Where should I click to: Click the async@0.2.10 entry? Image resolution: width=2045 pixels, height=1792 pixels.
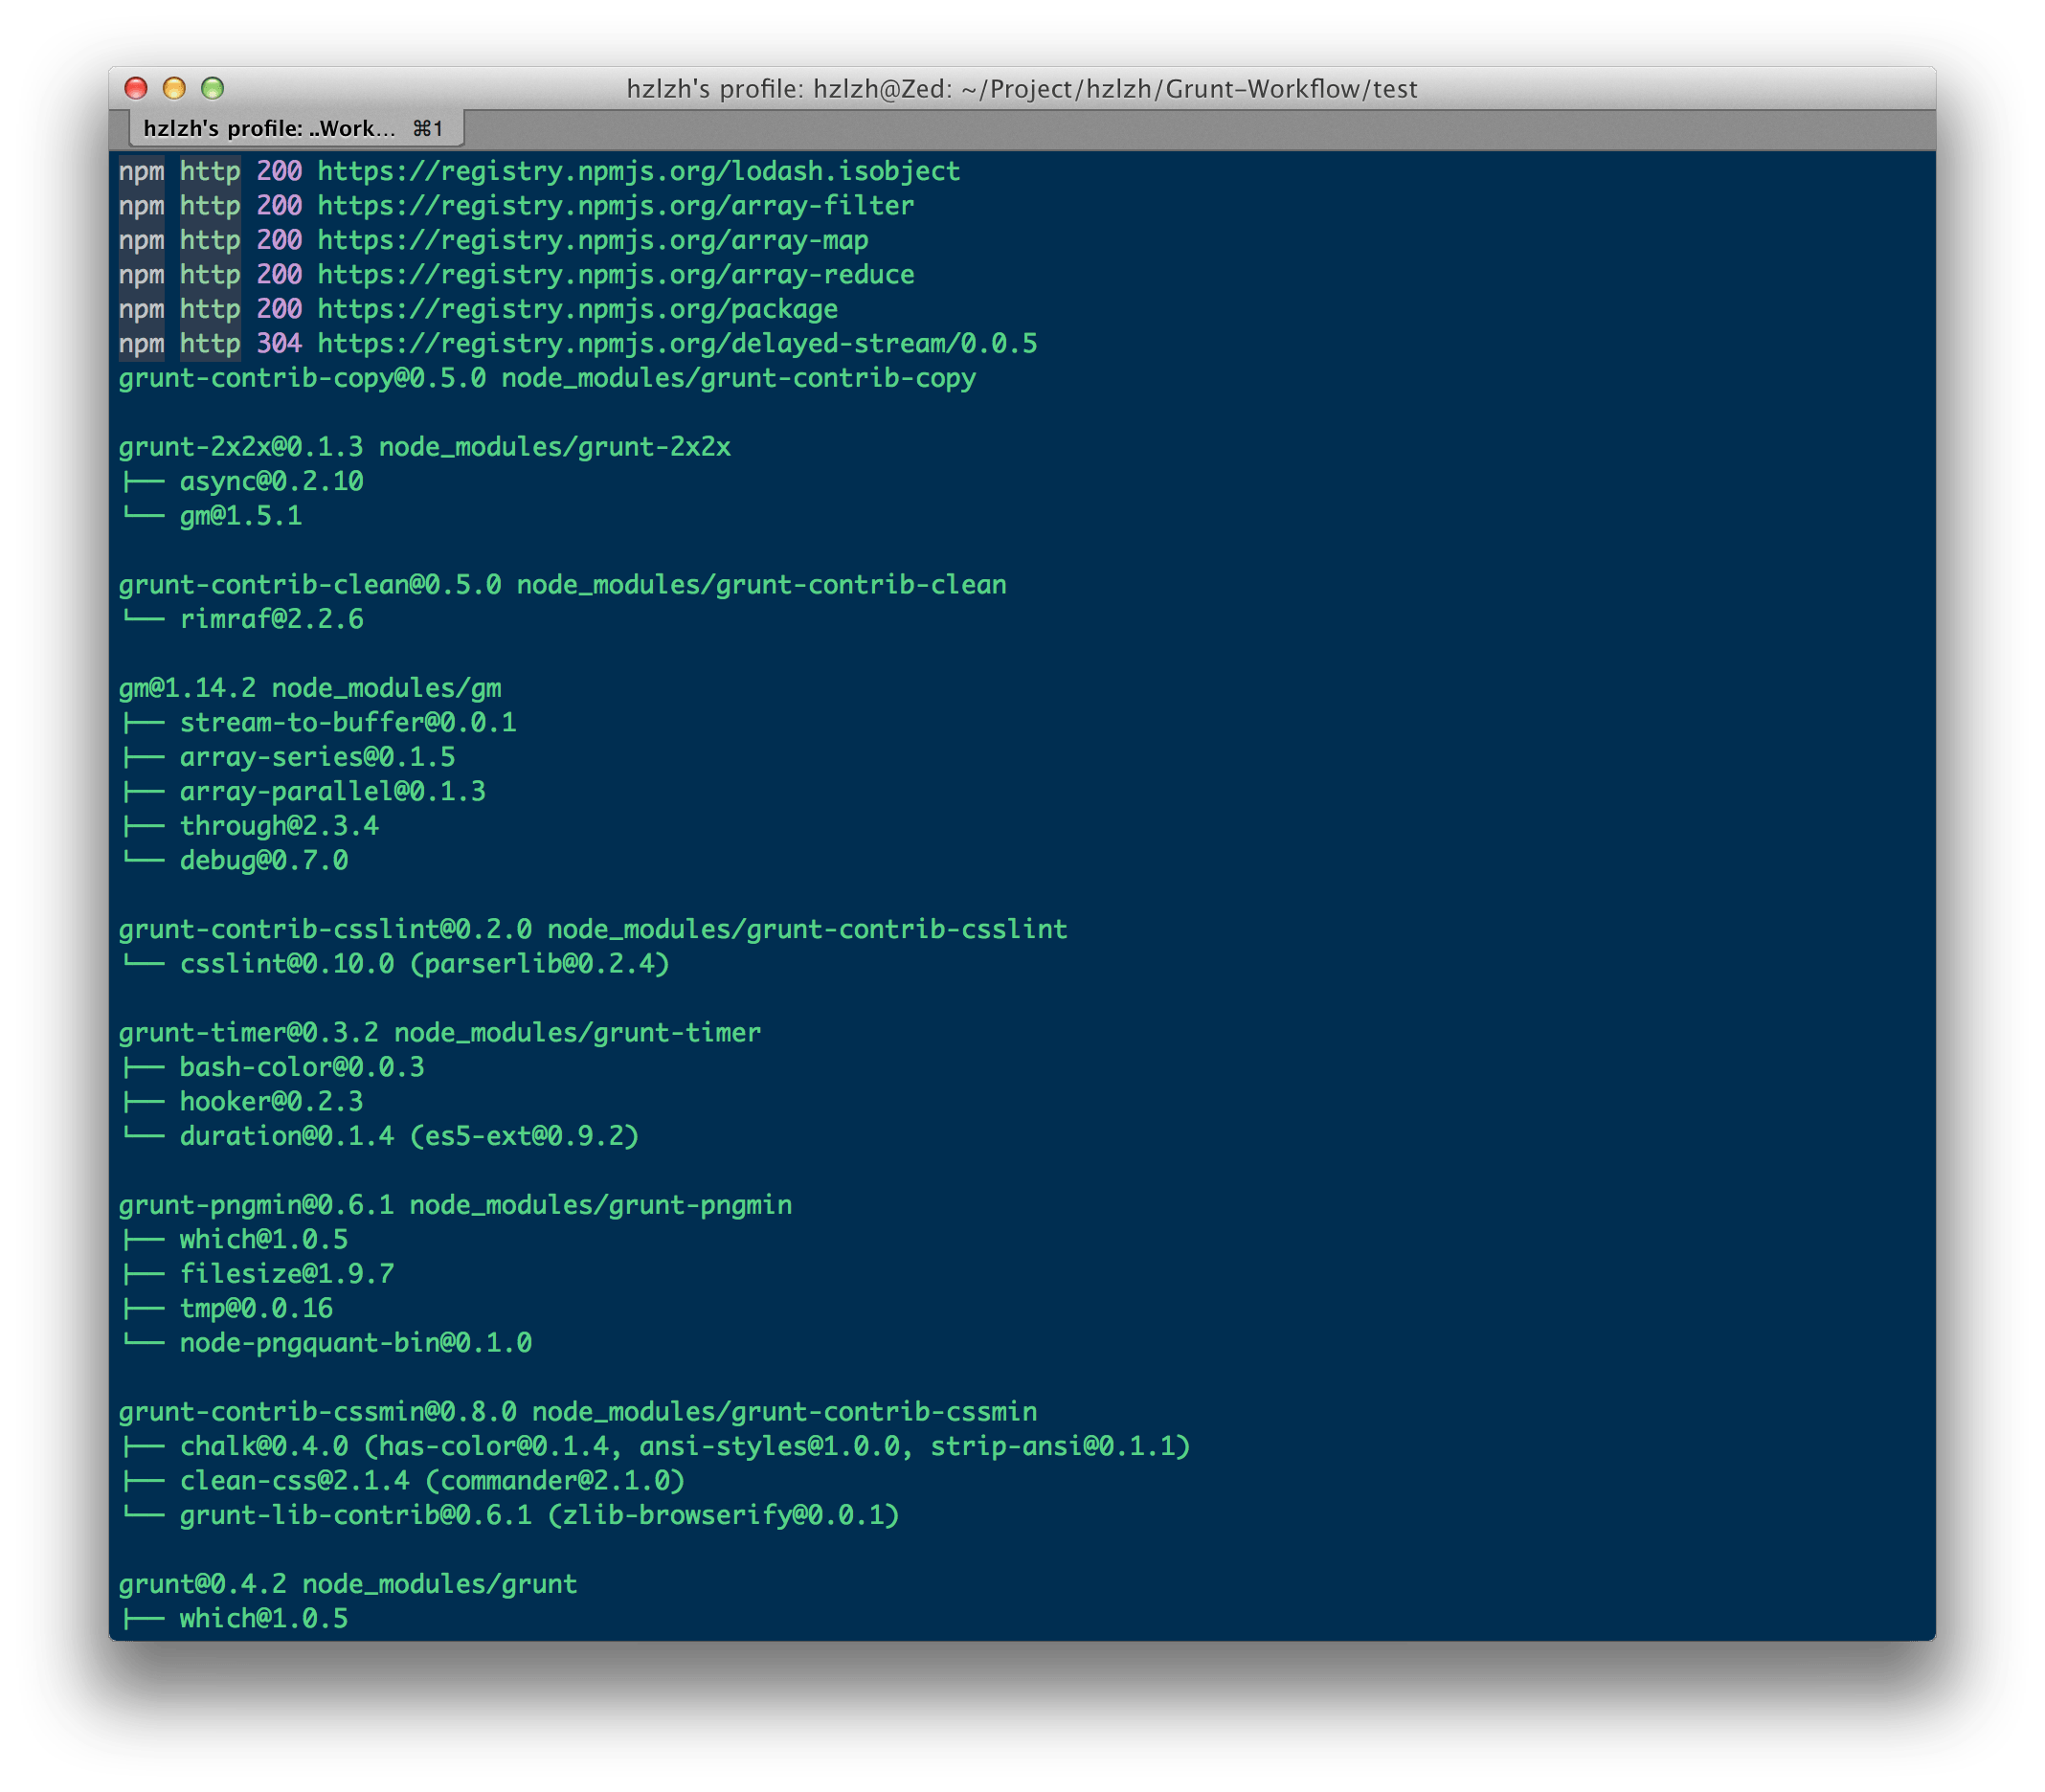(272, 481)
